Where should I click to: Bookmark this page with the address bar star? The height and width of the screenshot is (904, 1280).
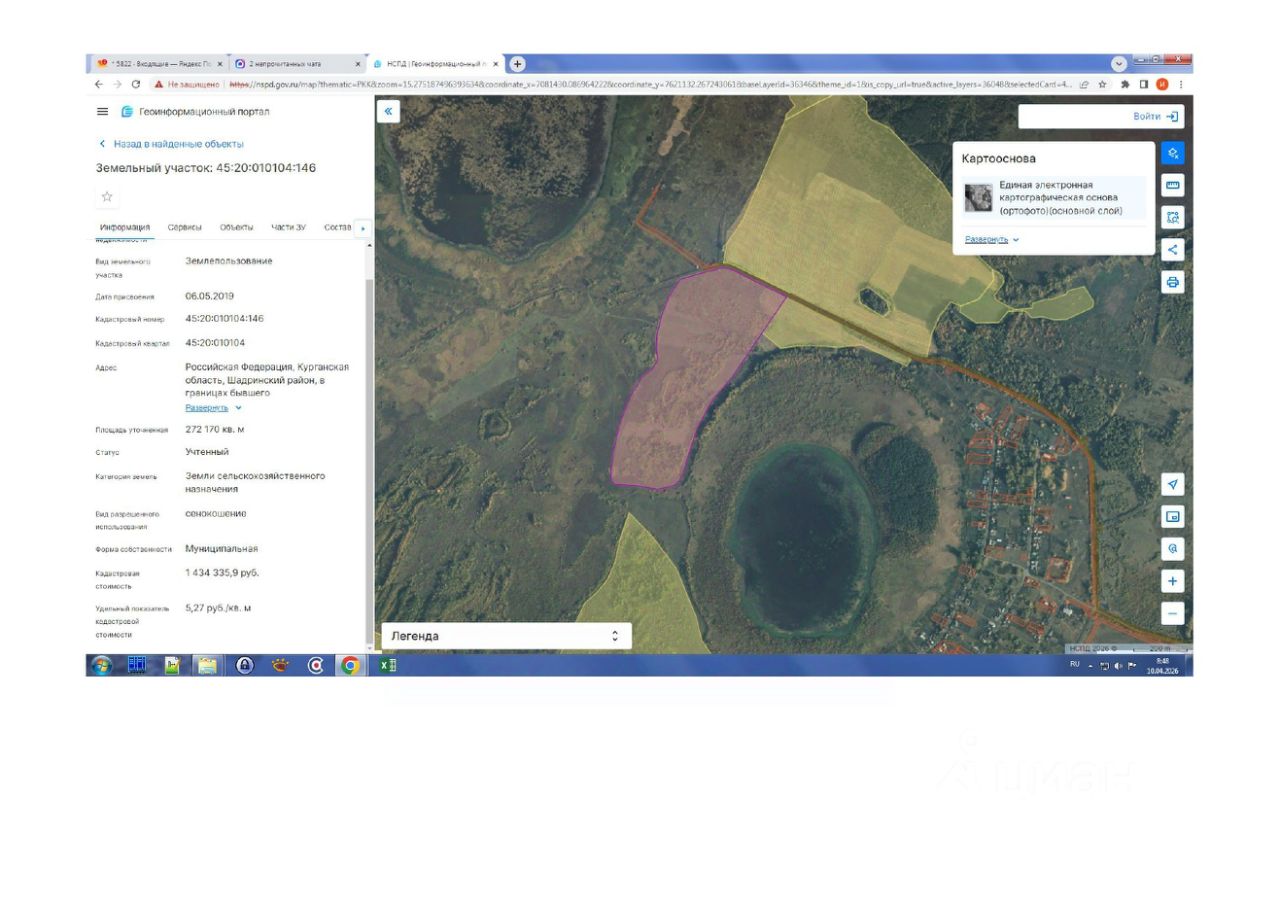click(x=1102, y=85)
